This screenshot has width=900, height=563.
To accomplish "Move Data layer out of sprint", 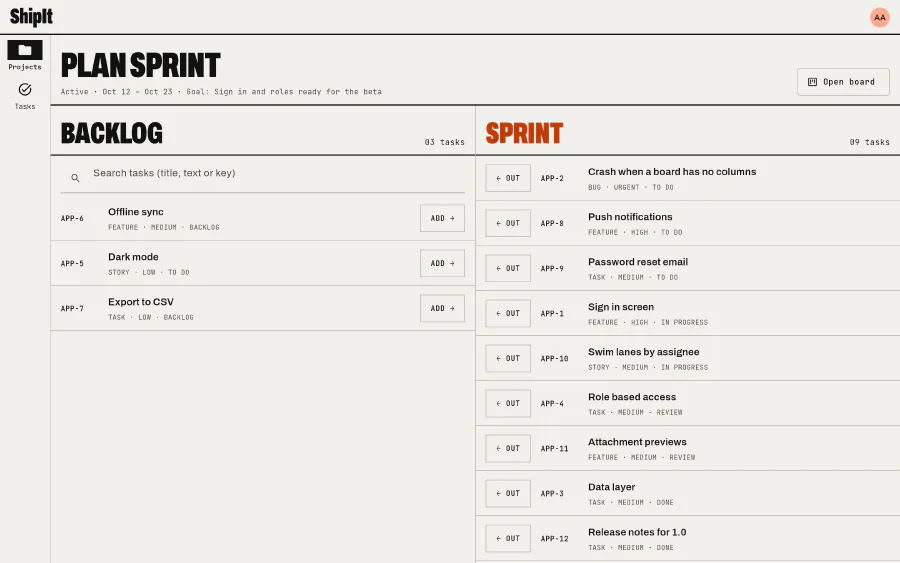I will pos(508,494).
